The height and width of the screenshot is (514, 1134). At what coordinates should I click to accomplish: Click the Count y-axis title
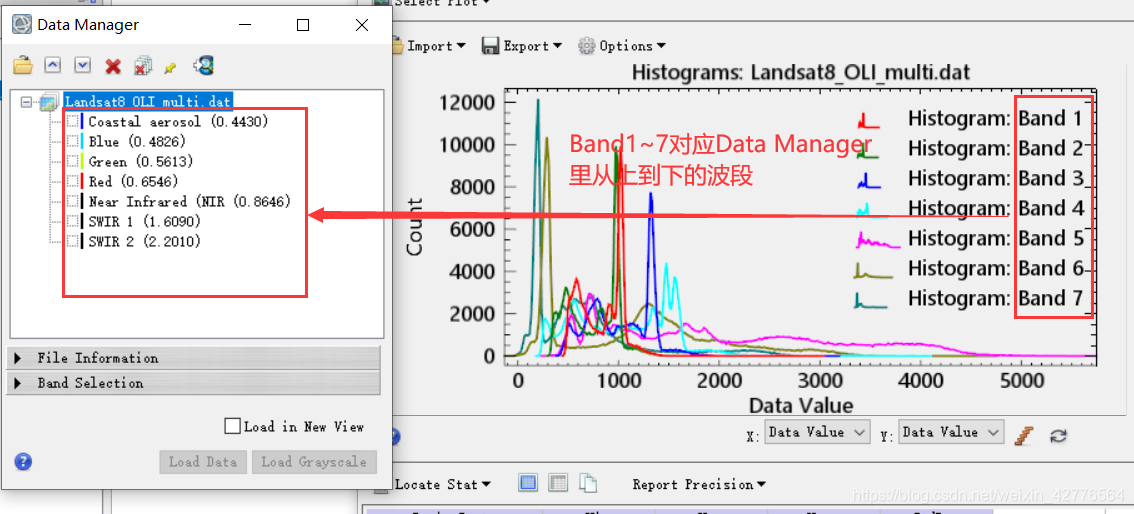coord(414,229)
